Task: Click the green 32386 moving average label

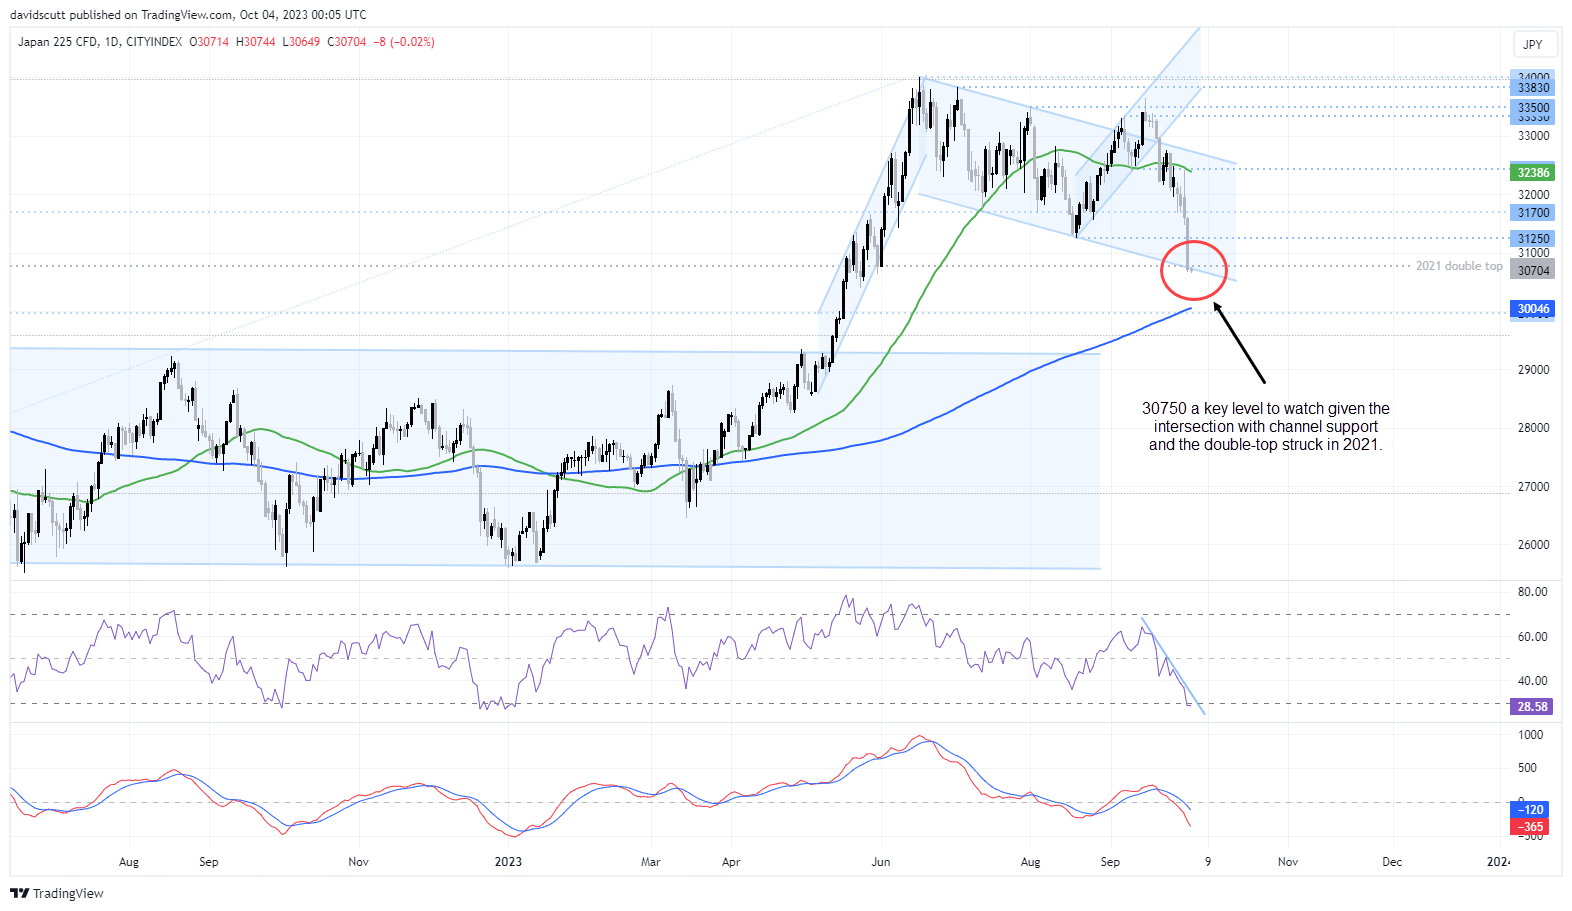Action: tap(1533, 173)
